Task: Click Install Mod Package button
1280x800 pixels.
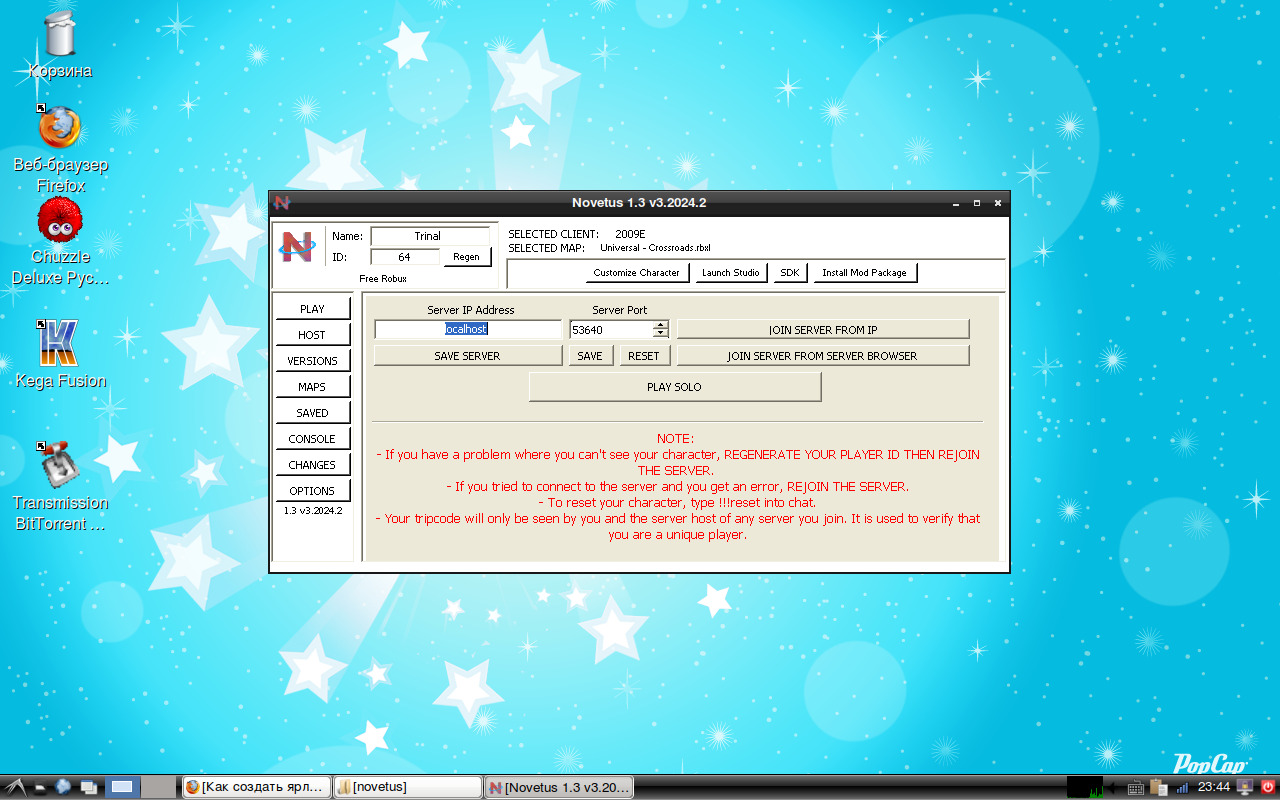Action: [x=865, y=273]
